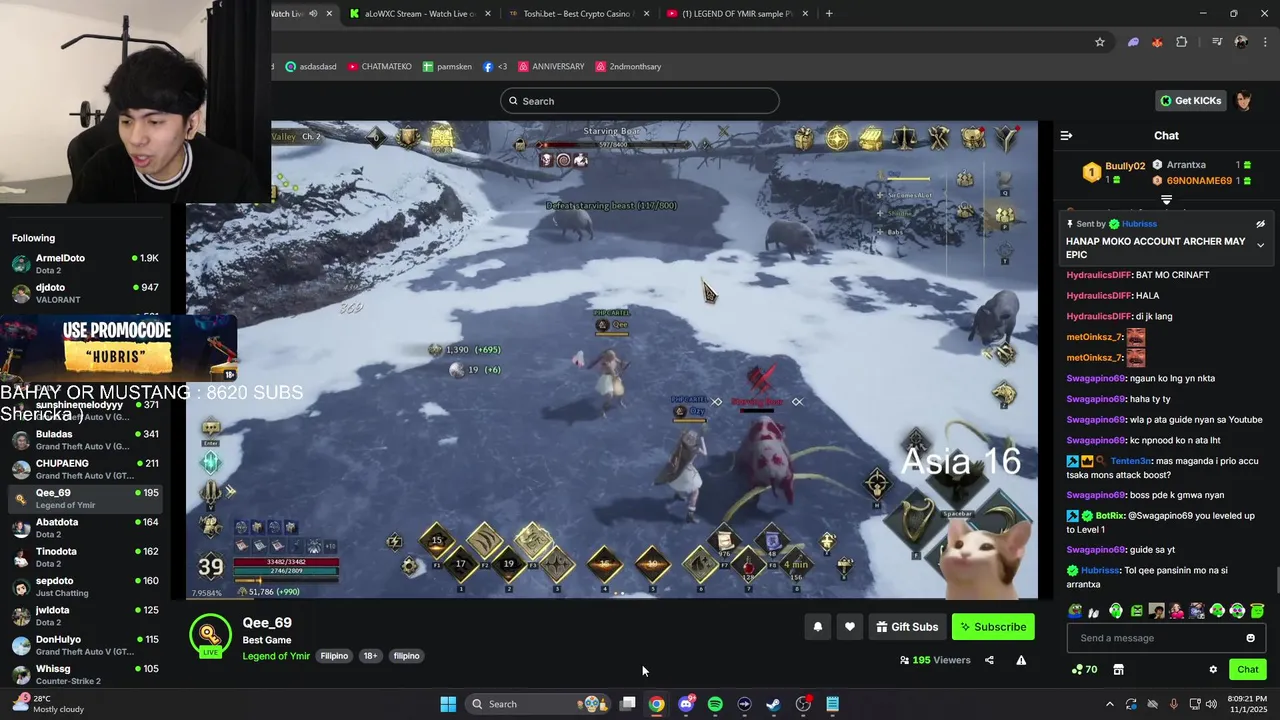The height and width of the screenshot is (720, 1280).
Task: Open the parmsken bookmark
Action: coord(445,67)
